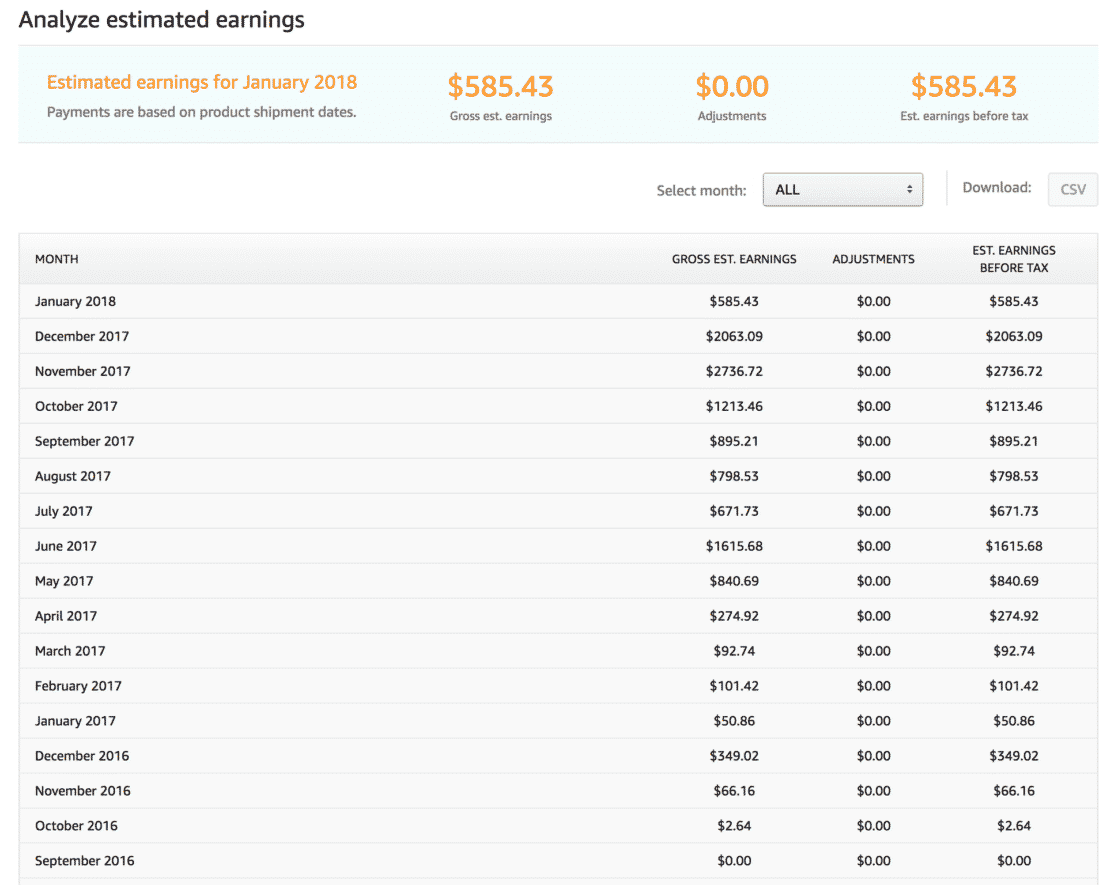Click the EST. EARNINGS BEFORE TAX column header

(x=1014, y=259)
